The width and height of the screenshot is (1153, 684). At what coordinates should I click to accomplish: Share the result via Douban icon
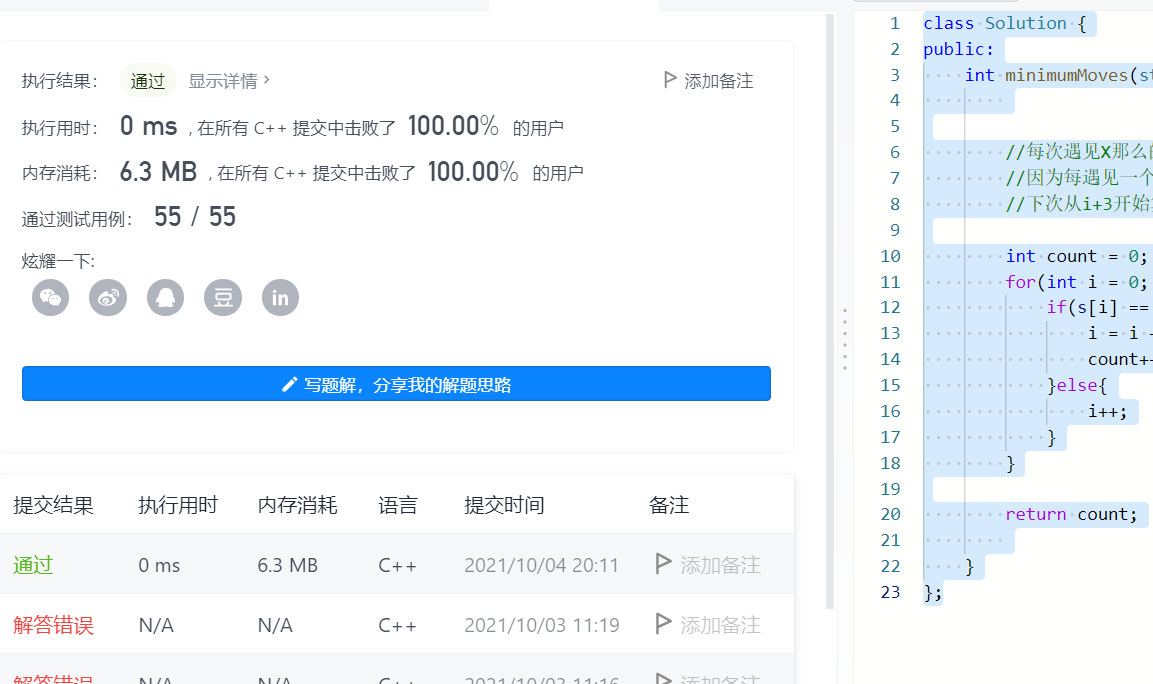click(222, 297)
